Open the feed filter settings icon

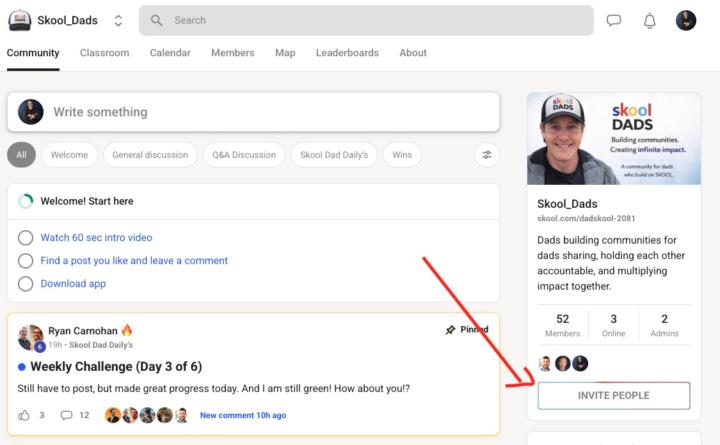click(x=486, y=155)
